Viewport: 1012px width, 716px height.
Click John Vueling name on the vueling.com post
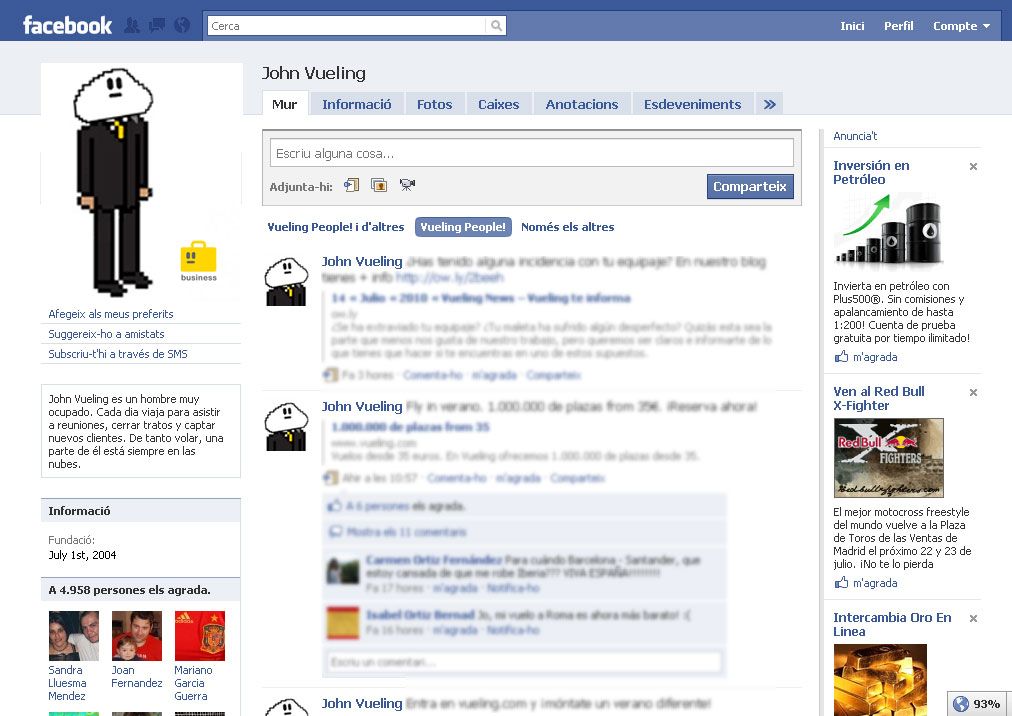pyautogui.click(x=362, y=704)
